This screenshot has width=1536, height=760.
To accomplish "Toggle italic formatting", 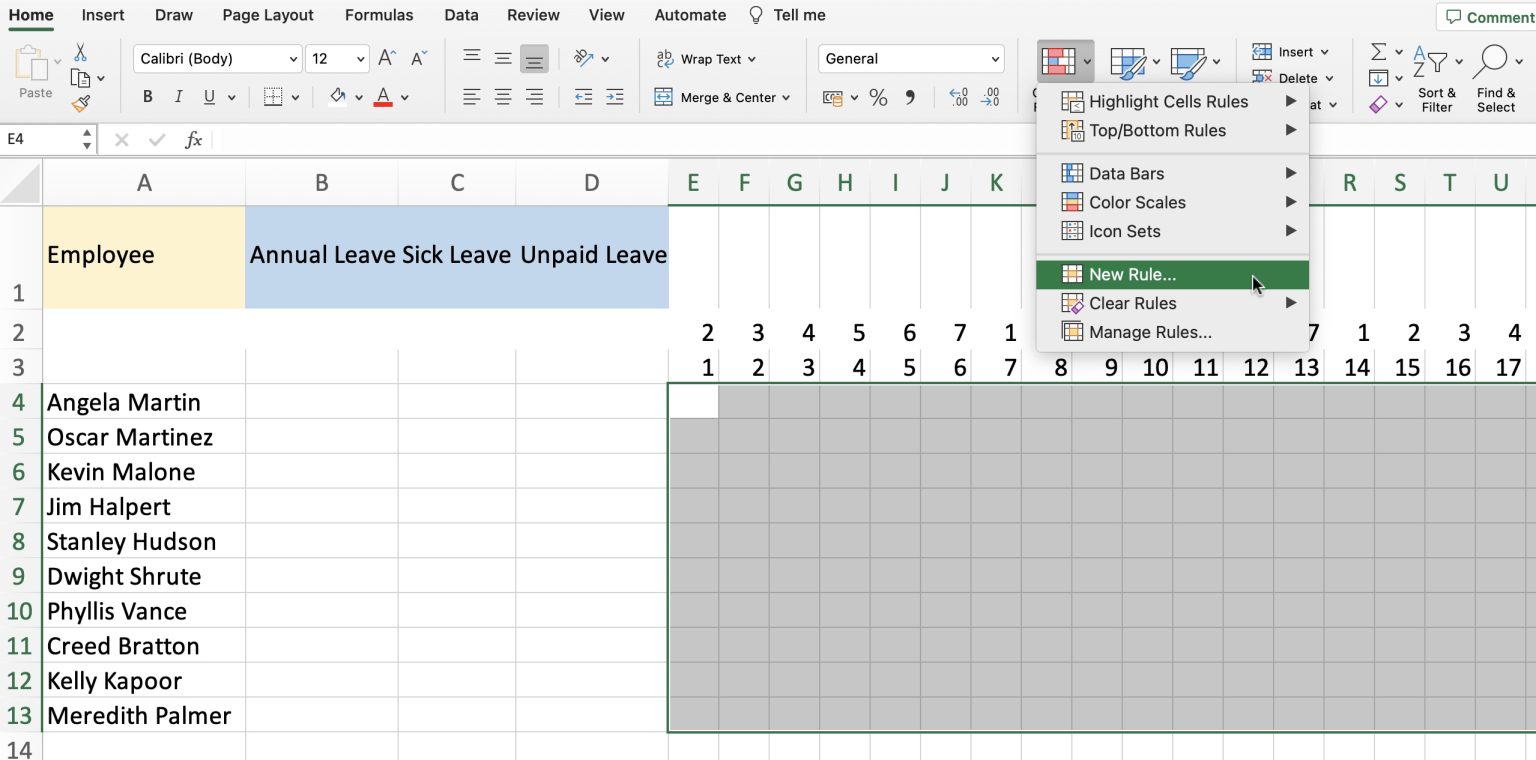I will tap(178, 96).
